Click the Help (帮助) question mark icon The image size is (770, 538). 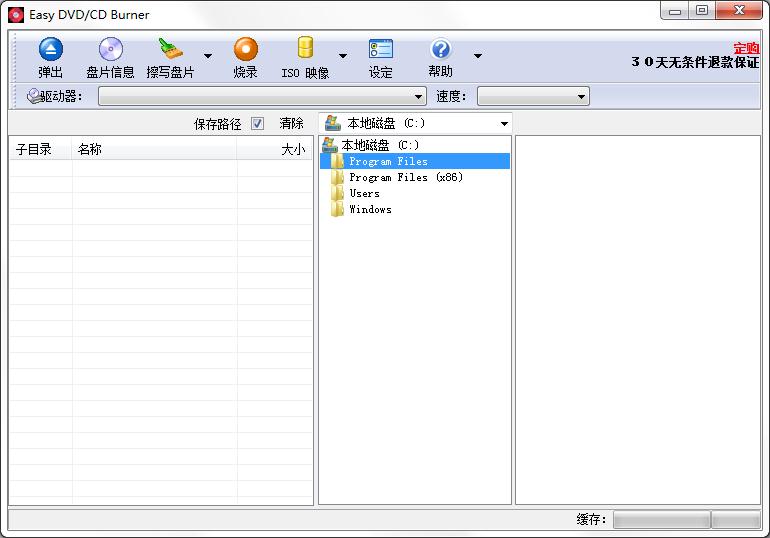click(440, 49)
